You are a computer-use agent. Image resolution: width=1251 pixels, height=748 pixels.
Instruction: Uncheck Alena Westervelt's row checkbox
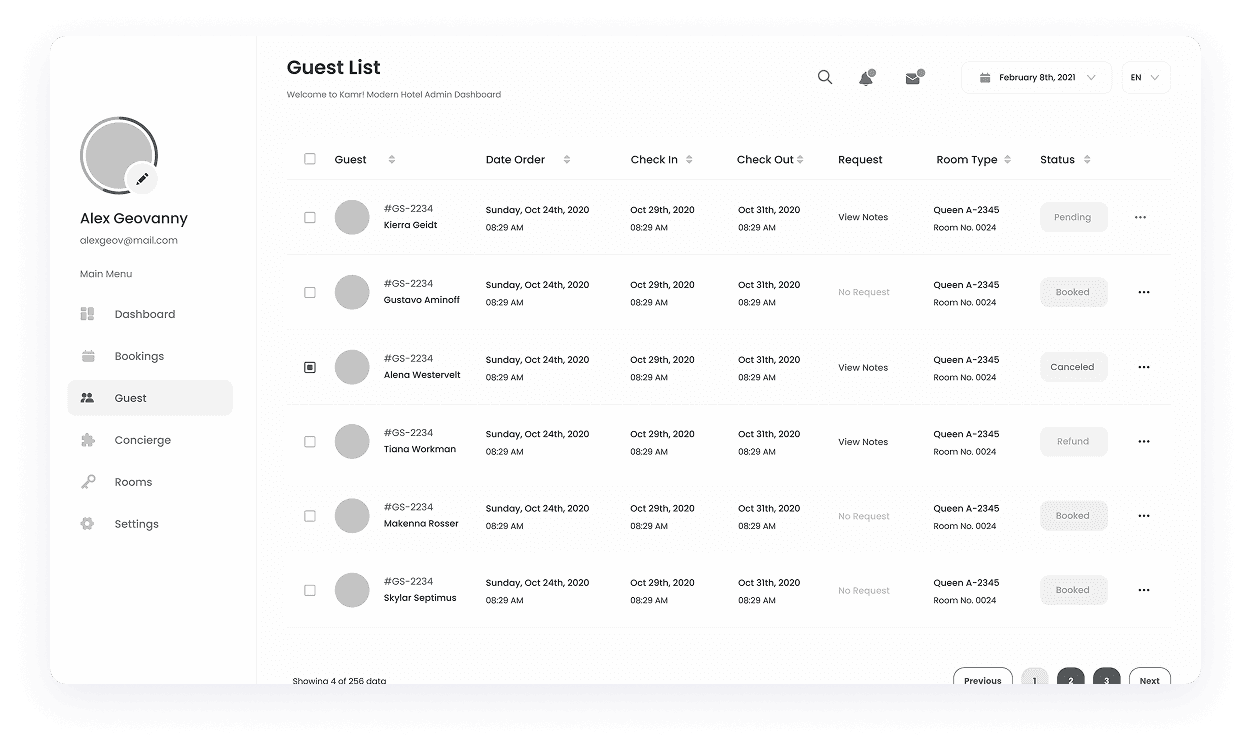tap(310, 367)
